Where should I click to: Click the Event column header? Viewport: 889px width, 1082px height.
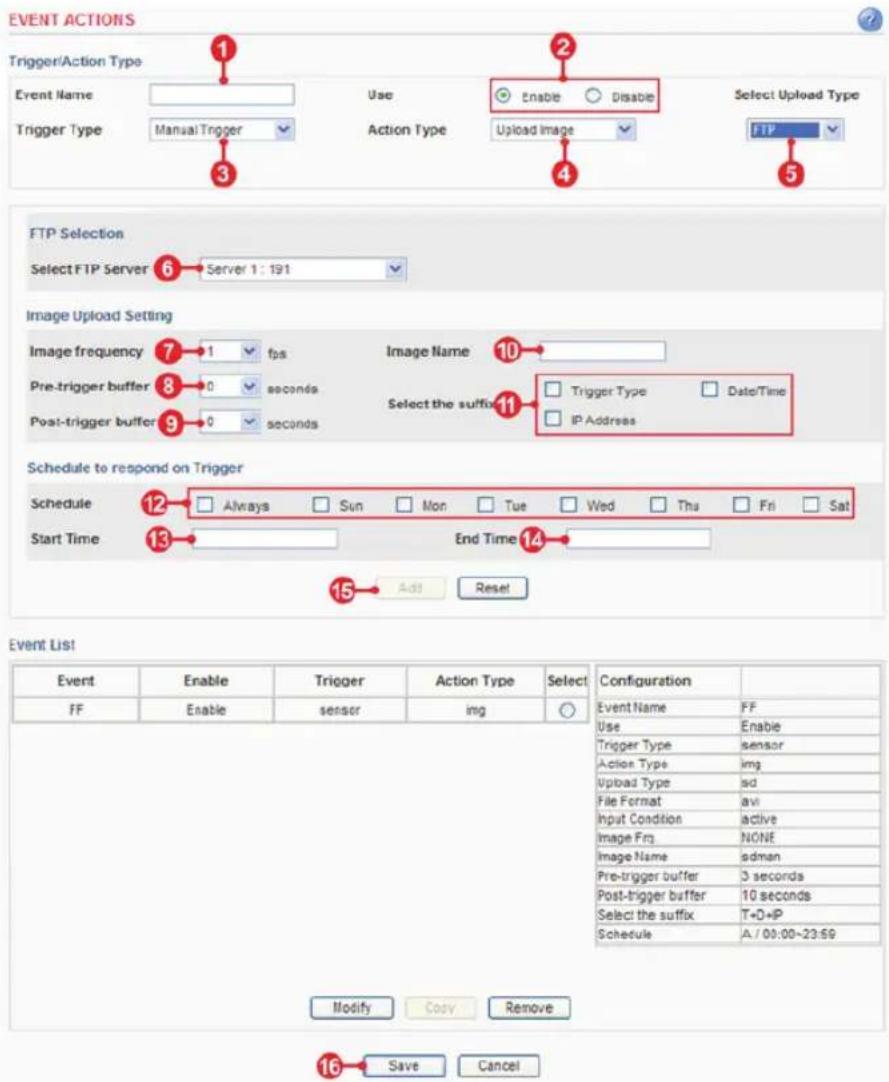tap(76, 681)
